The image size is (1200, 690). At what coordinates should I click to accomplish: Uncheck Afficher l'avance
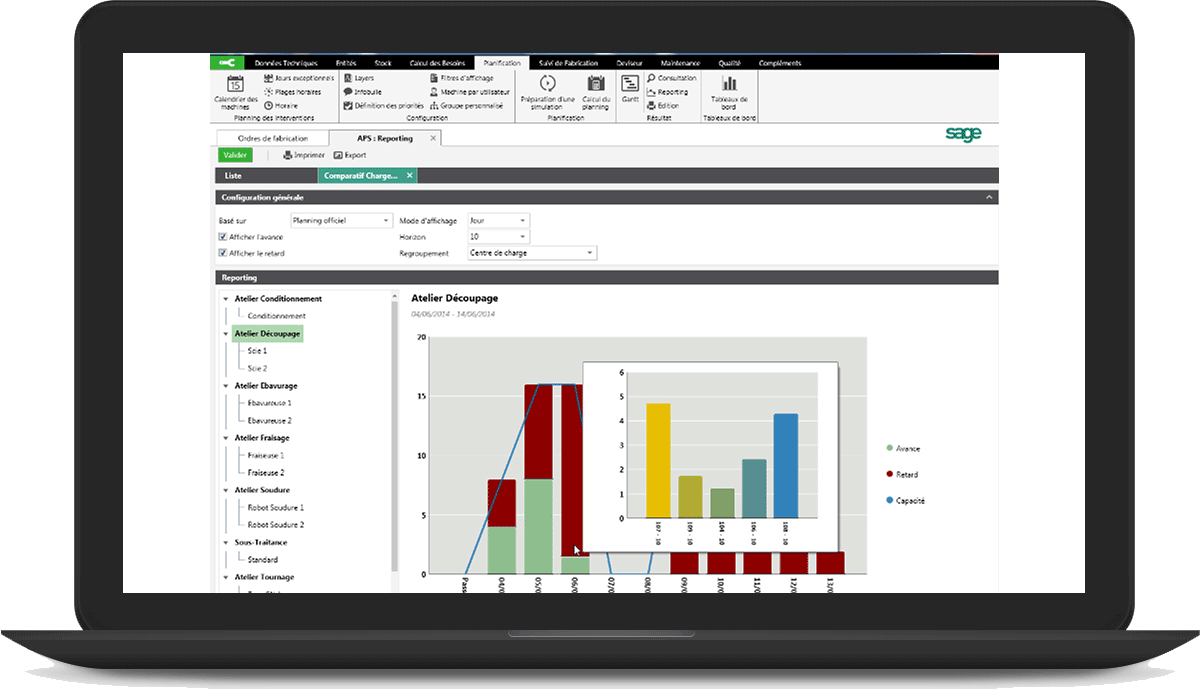coord(222,236)
